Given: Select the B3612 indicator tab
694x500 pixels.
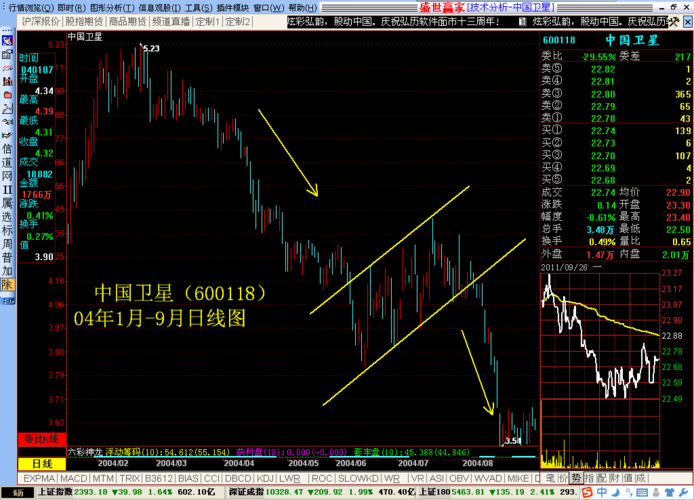Looking at the screenshot, I should coord(158,479).
